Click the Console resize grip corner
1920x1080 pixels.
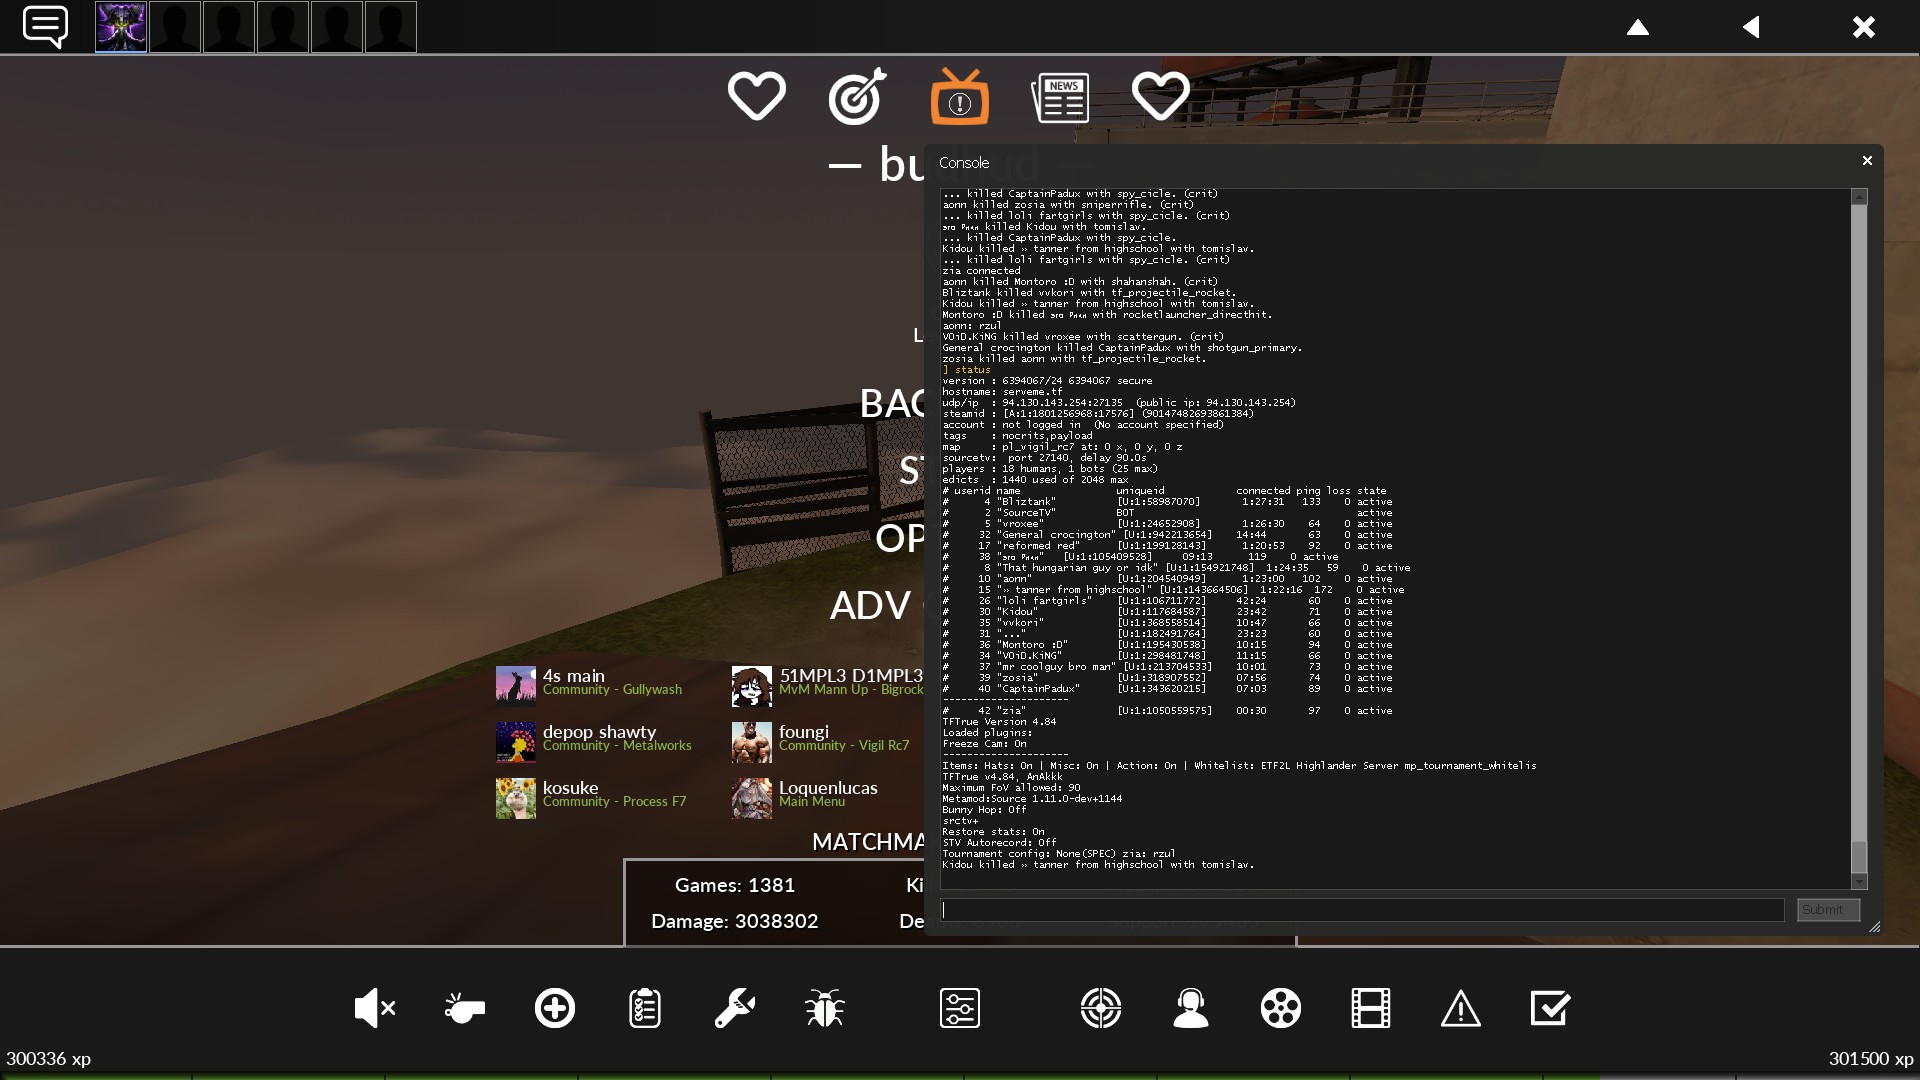click(1874, 927)
